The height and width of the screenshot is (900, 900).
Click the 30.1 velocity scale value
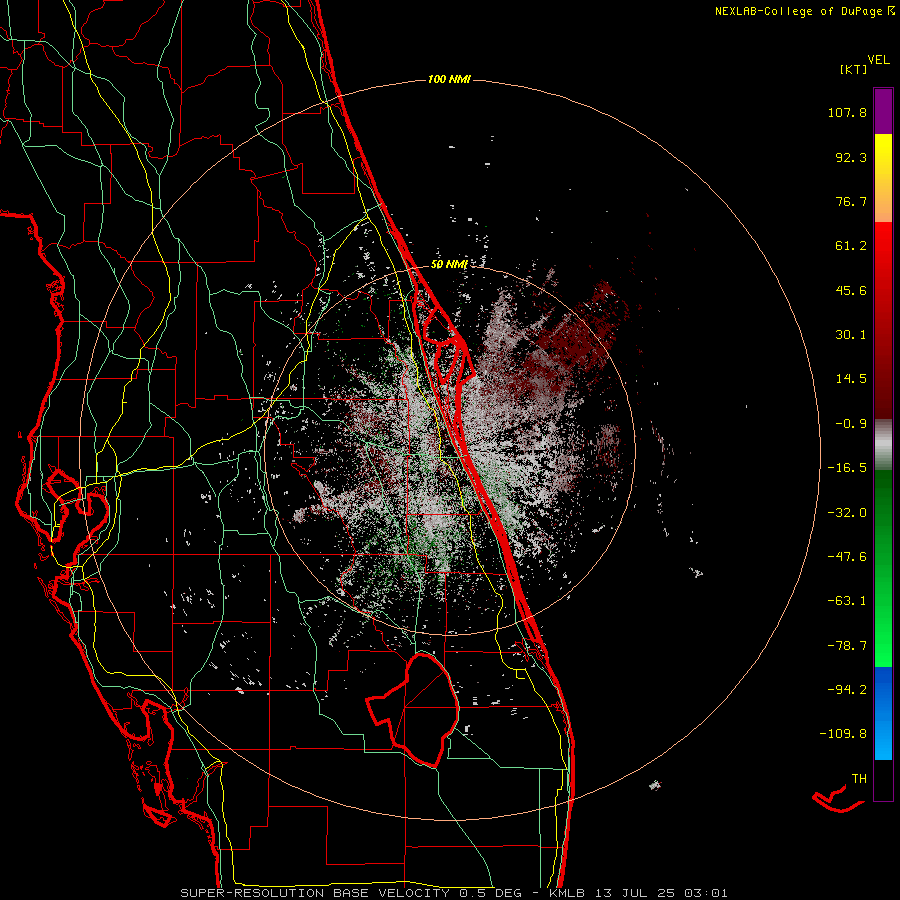click(x=851, y=335)
